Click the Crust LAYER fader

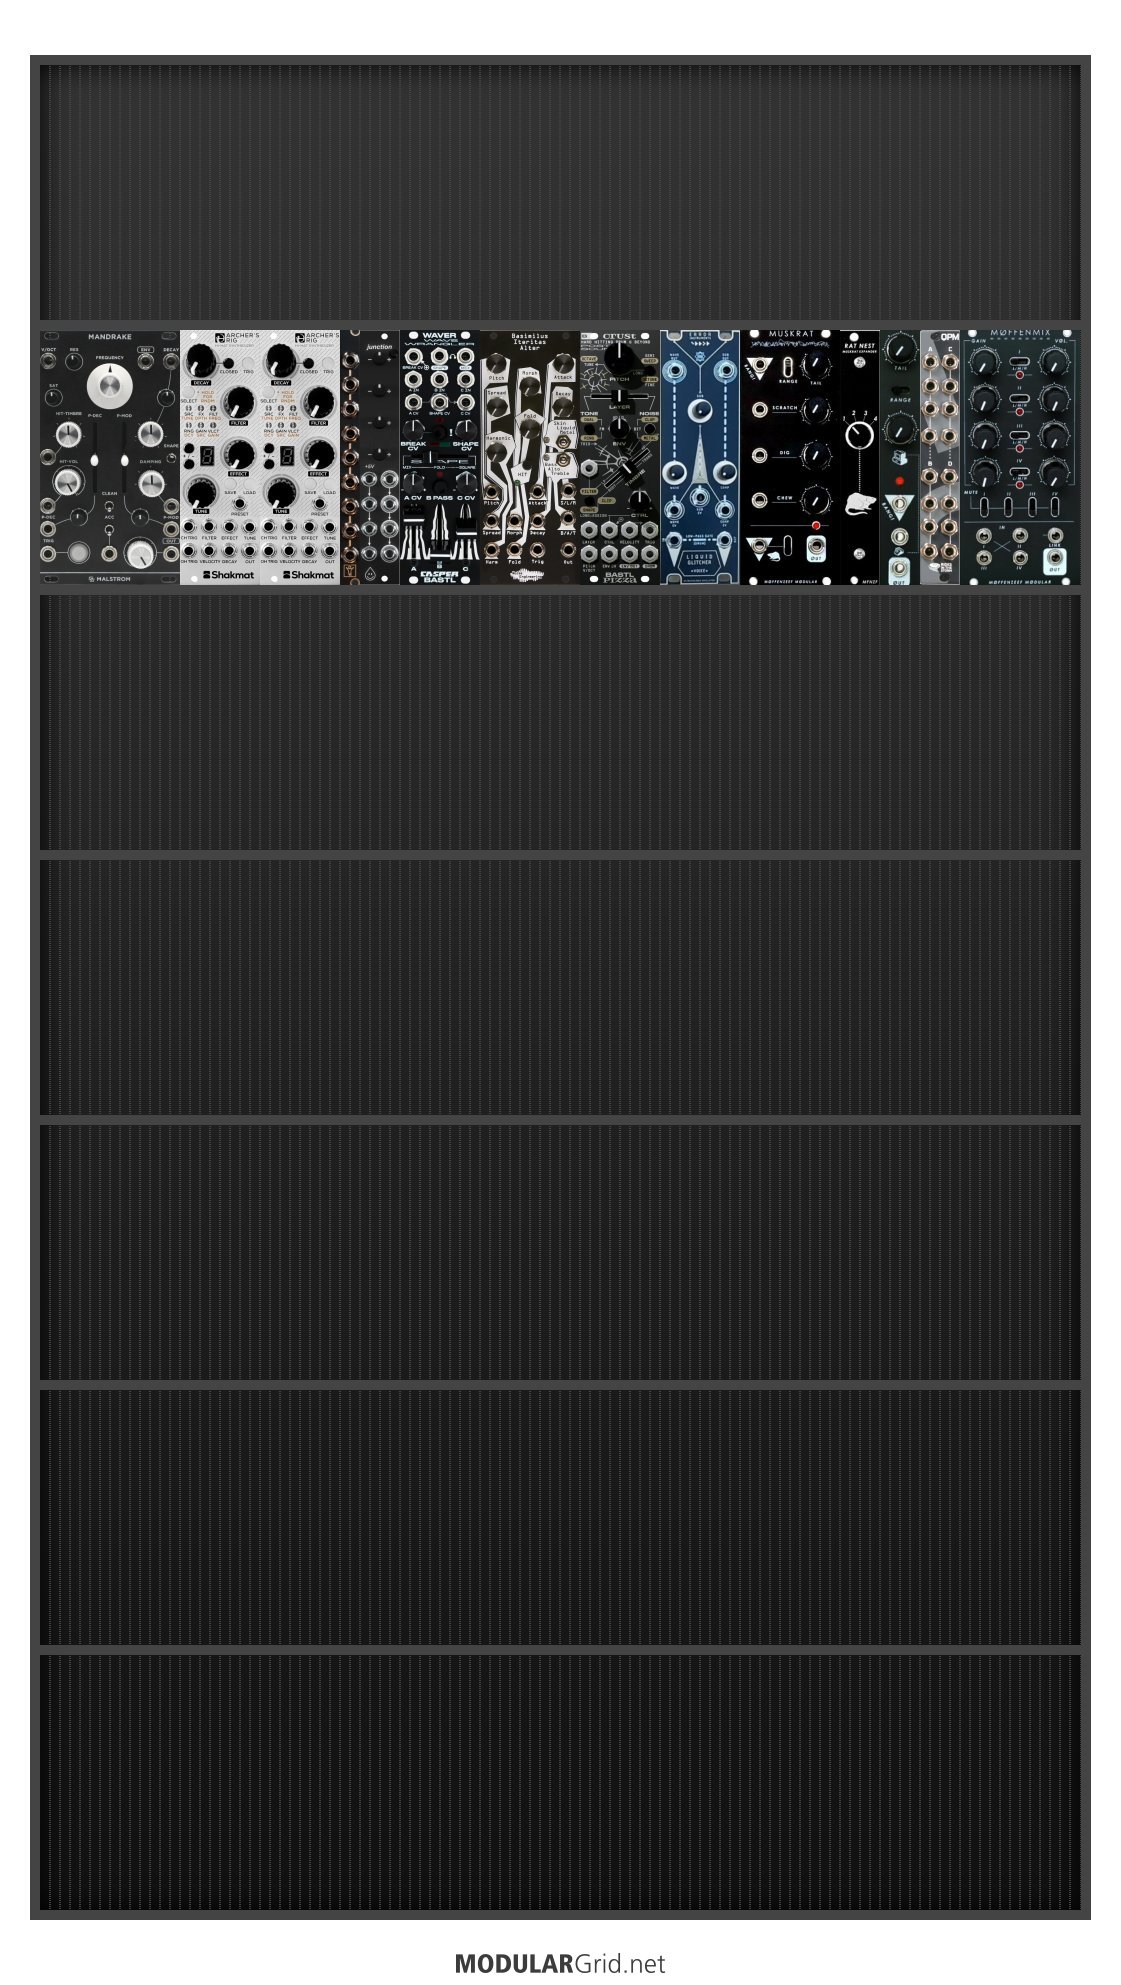[x=619, y=396]
